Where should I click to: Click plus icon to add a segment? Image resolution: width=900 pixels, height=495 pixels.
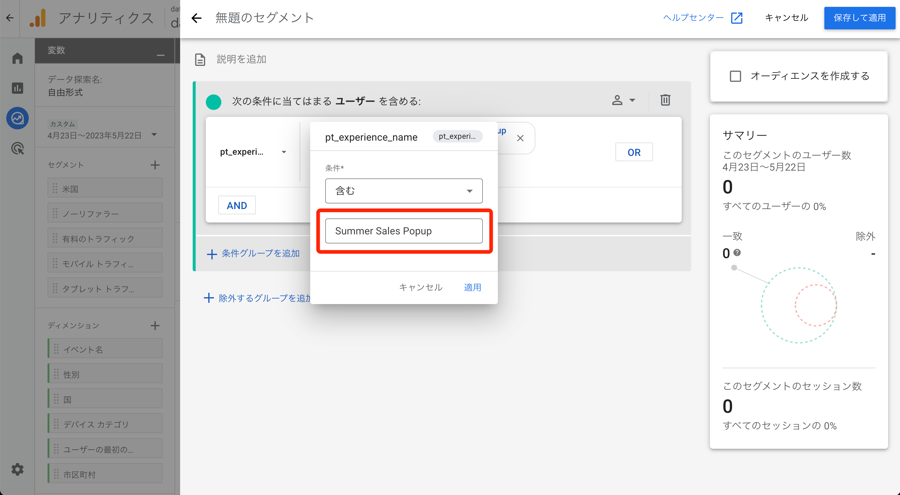pyautogui.click(x=155, y=165)
